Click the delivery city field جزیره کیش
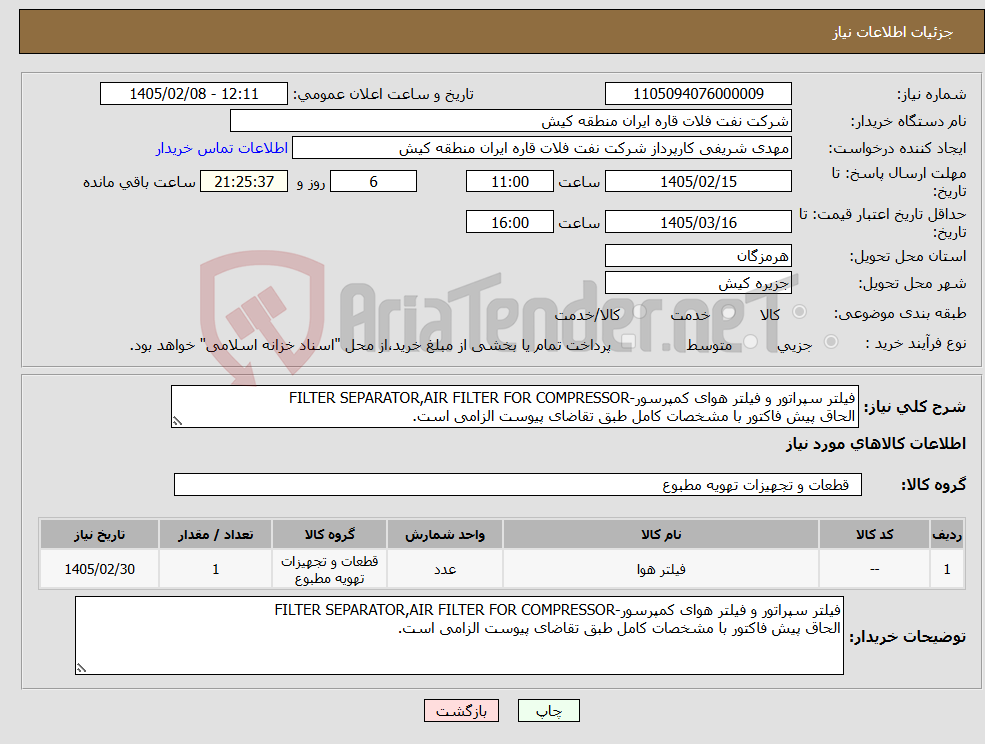The width and height of the screenshot is (985, 744). 698,283
